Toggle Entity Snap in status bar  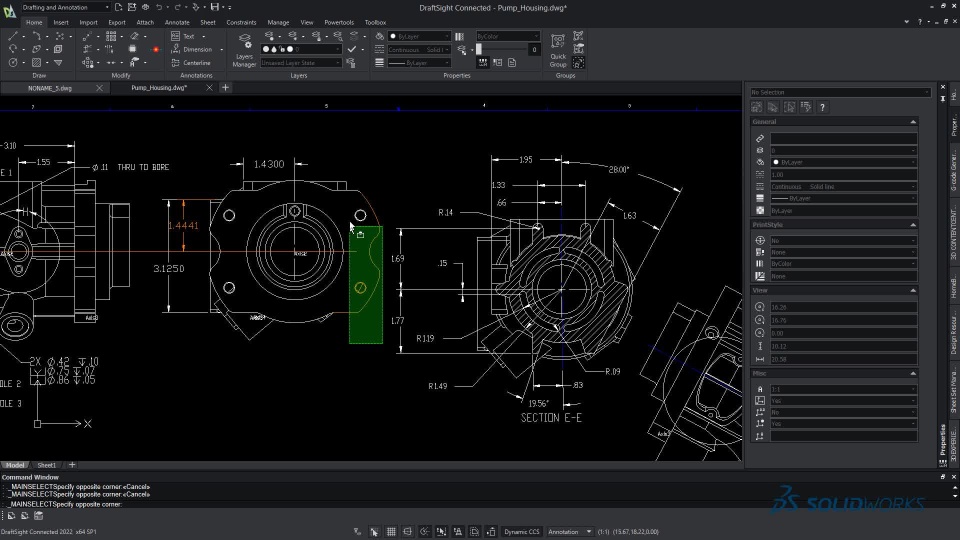441,532
